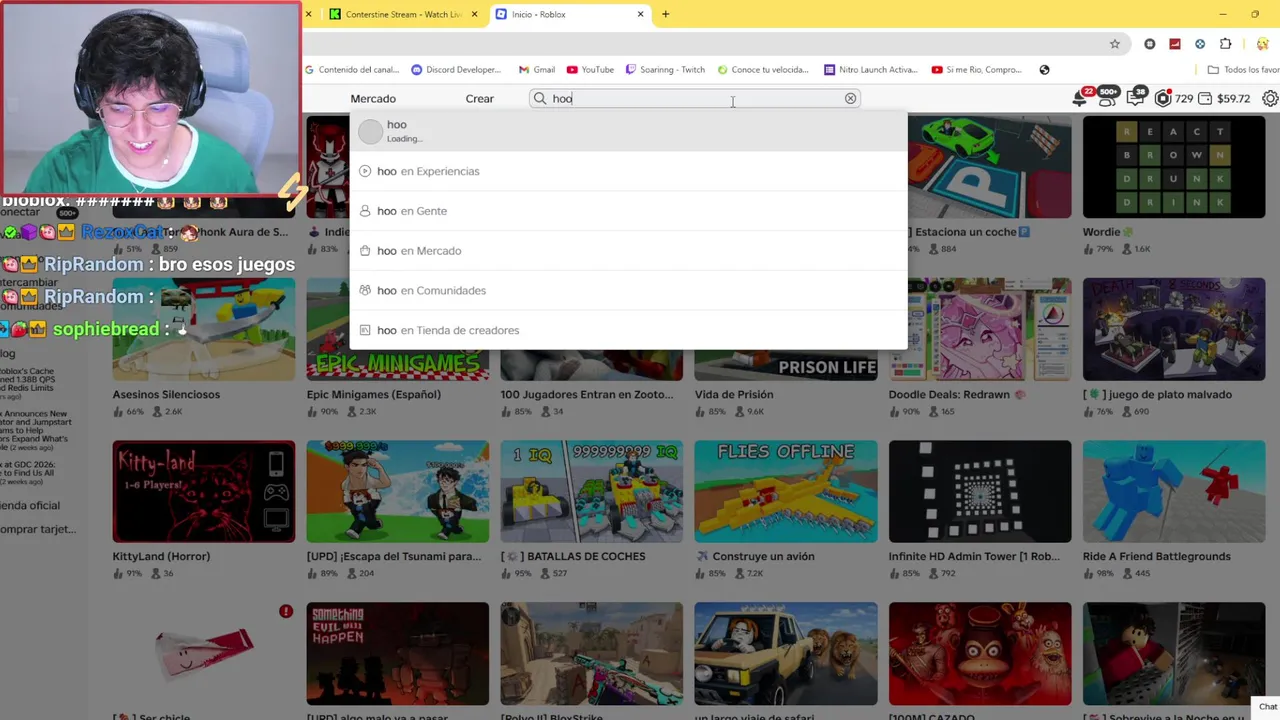
Task: Open Ride A Friend Battlegrounds thumbnail
Action: (1174, 491)
